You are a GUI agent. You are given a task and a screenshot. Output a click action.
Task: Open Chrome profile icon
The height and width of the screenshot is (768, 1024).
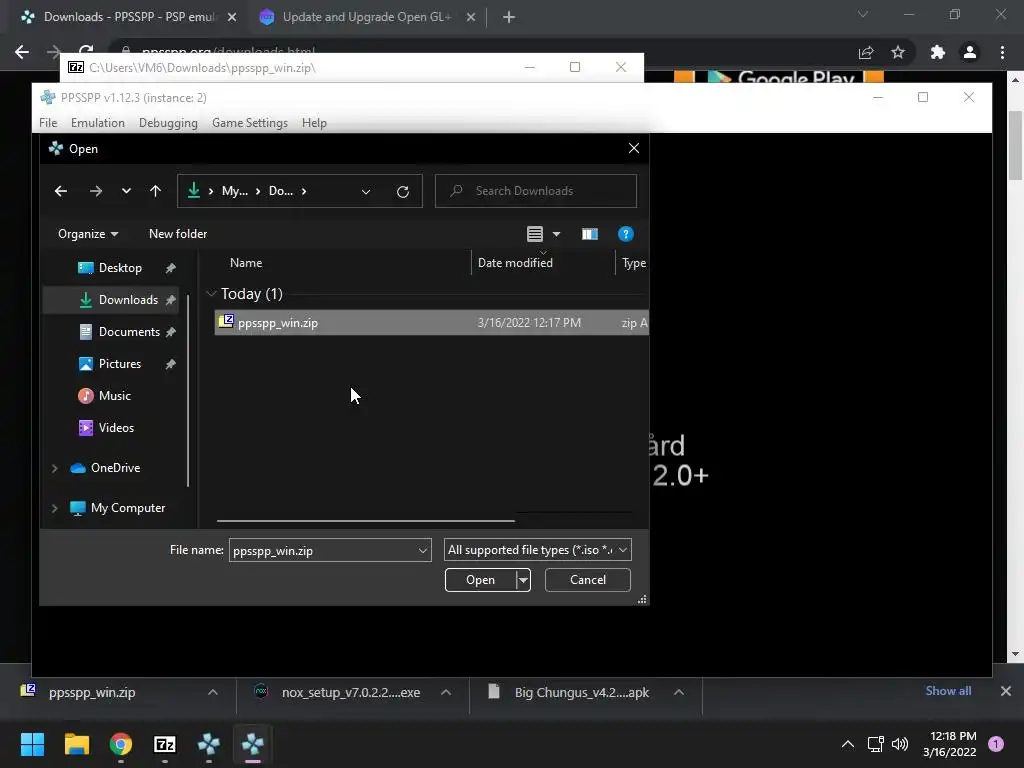pyautogui.click(x=970, y=52)
